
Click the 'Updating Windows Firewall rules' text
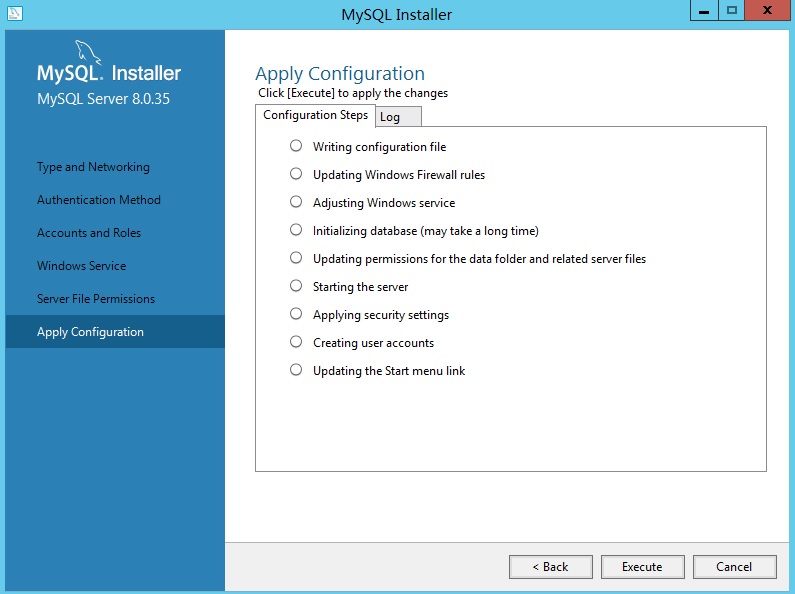click(x=399, y=175)
